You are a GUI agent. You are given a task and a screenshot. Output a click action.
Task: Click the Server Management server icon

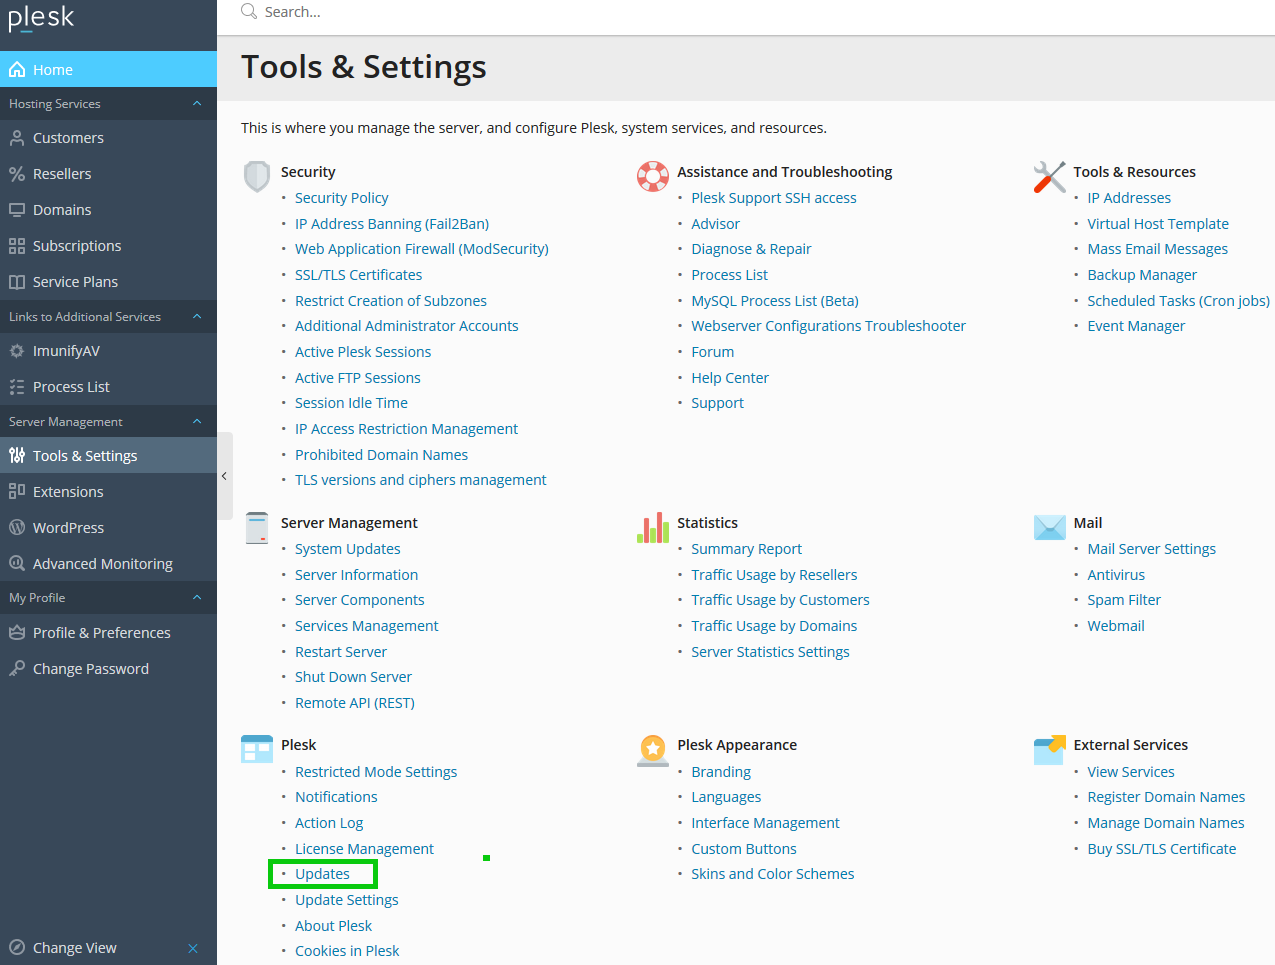pyautogui.click(x=257, y=527)
